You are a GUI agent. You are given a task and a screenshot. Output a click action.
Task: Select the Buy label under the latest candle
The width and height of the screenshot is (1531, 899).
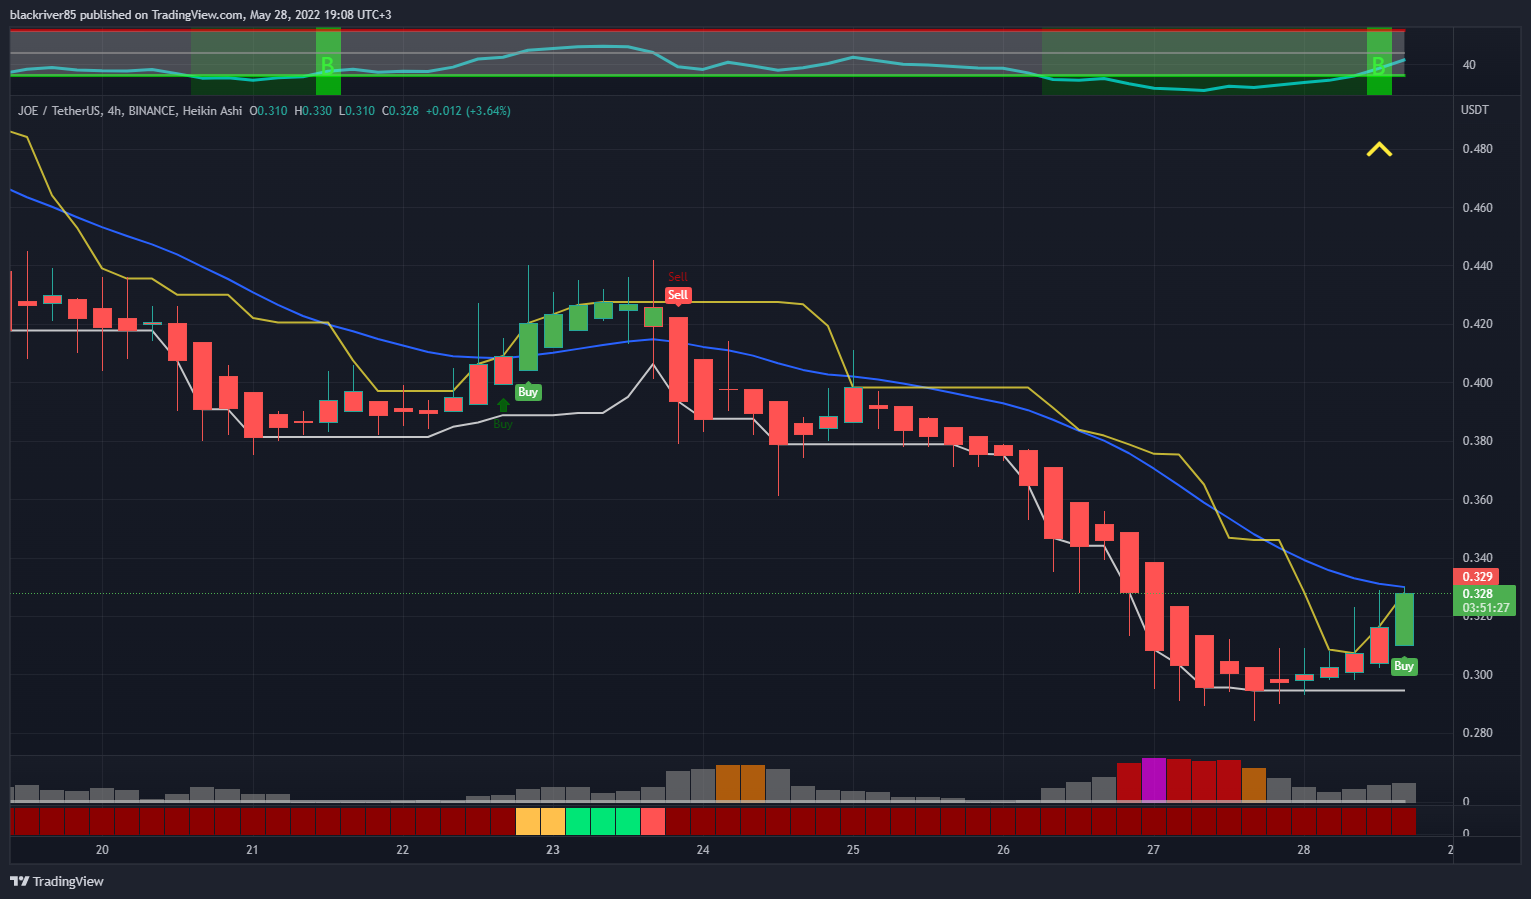click(1404, 666)
